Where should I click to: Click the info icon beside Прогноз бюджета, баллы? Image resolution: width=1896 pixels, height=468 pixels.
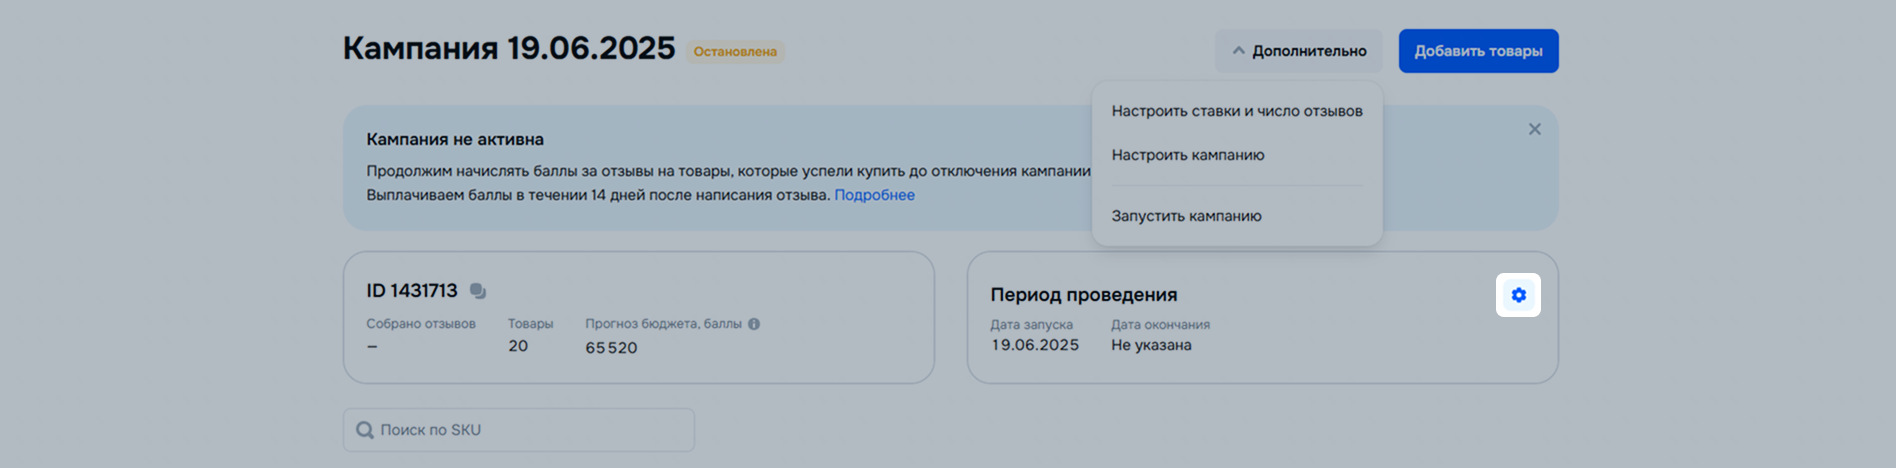(754, 324)
